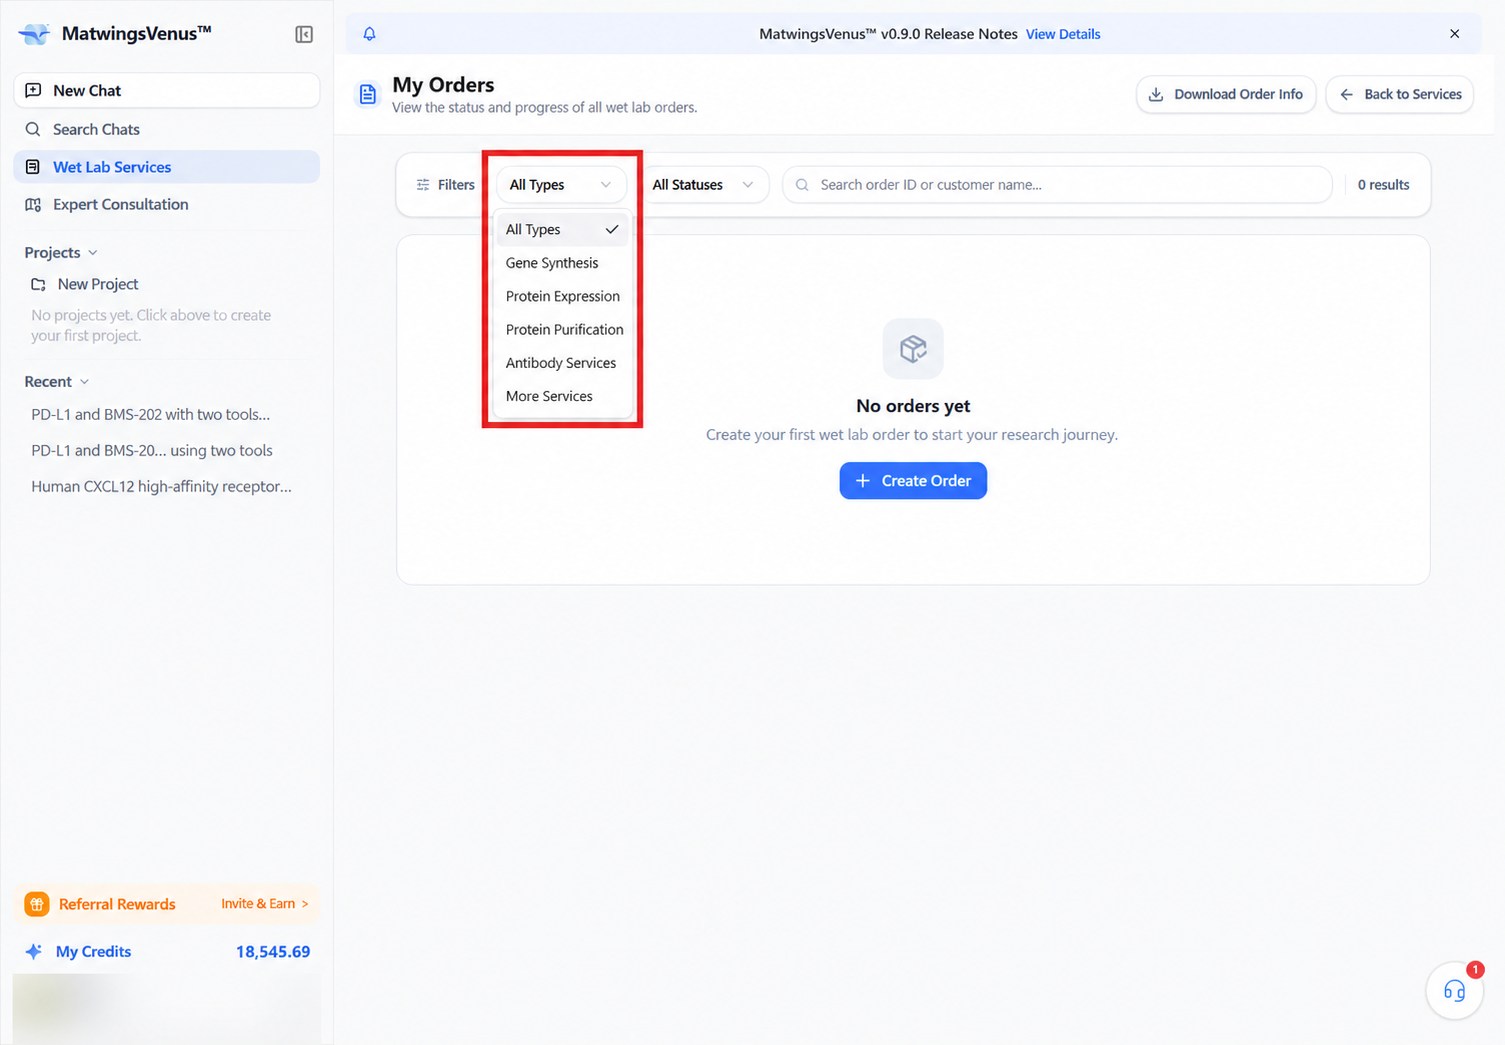
Task: Select All Types option in list
Action: click(562, 229)
